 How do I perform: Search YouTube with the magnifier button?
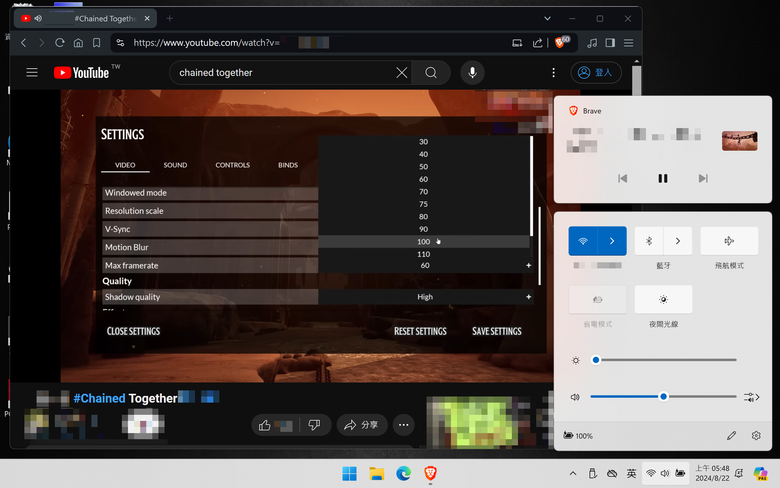431,73
